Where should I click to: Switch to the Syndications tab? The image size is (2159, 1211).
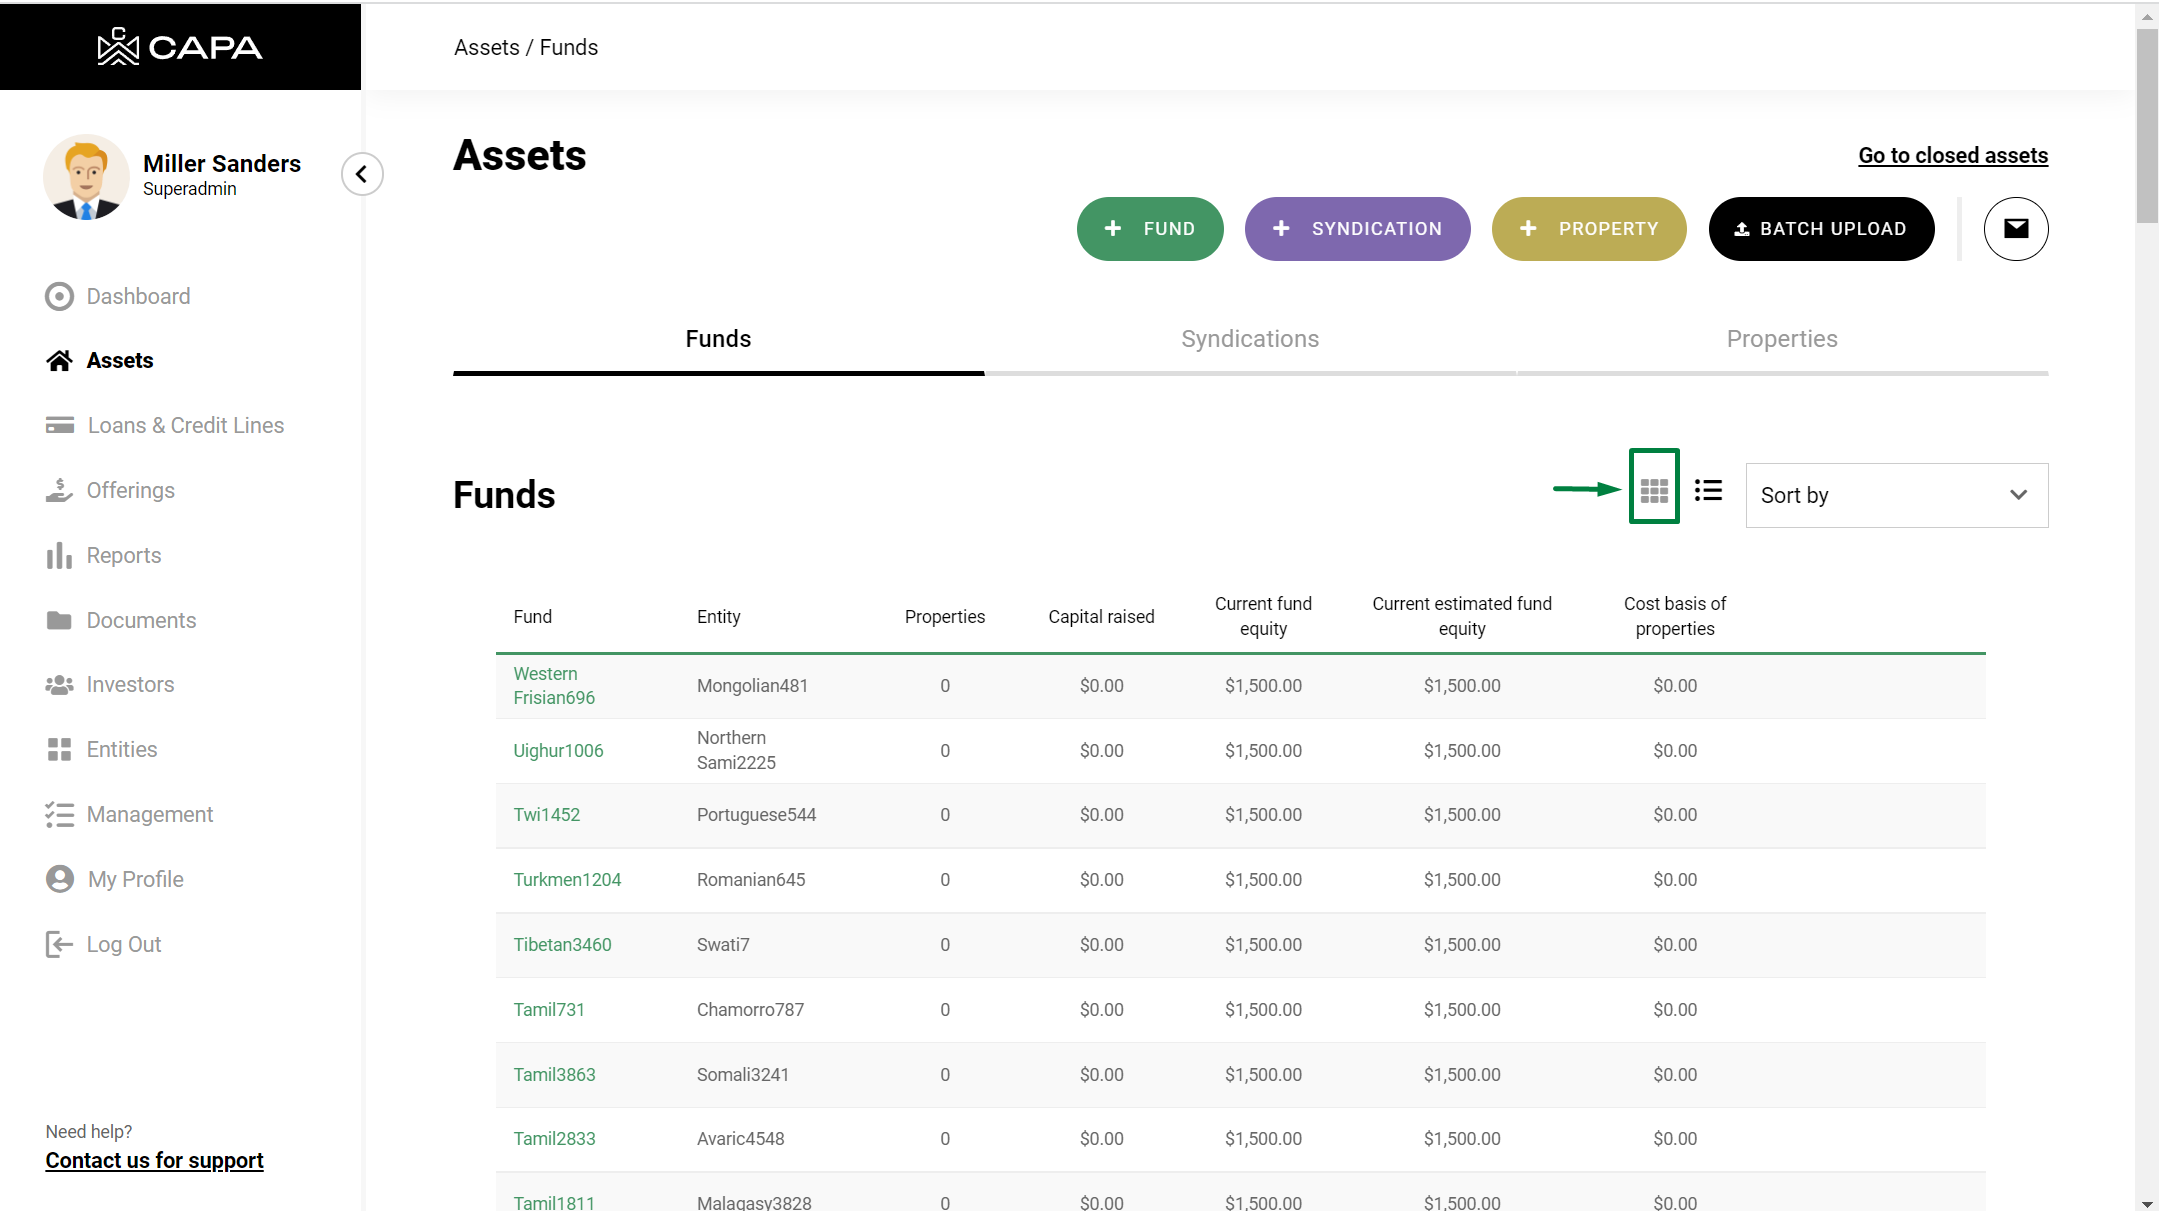1249,339
